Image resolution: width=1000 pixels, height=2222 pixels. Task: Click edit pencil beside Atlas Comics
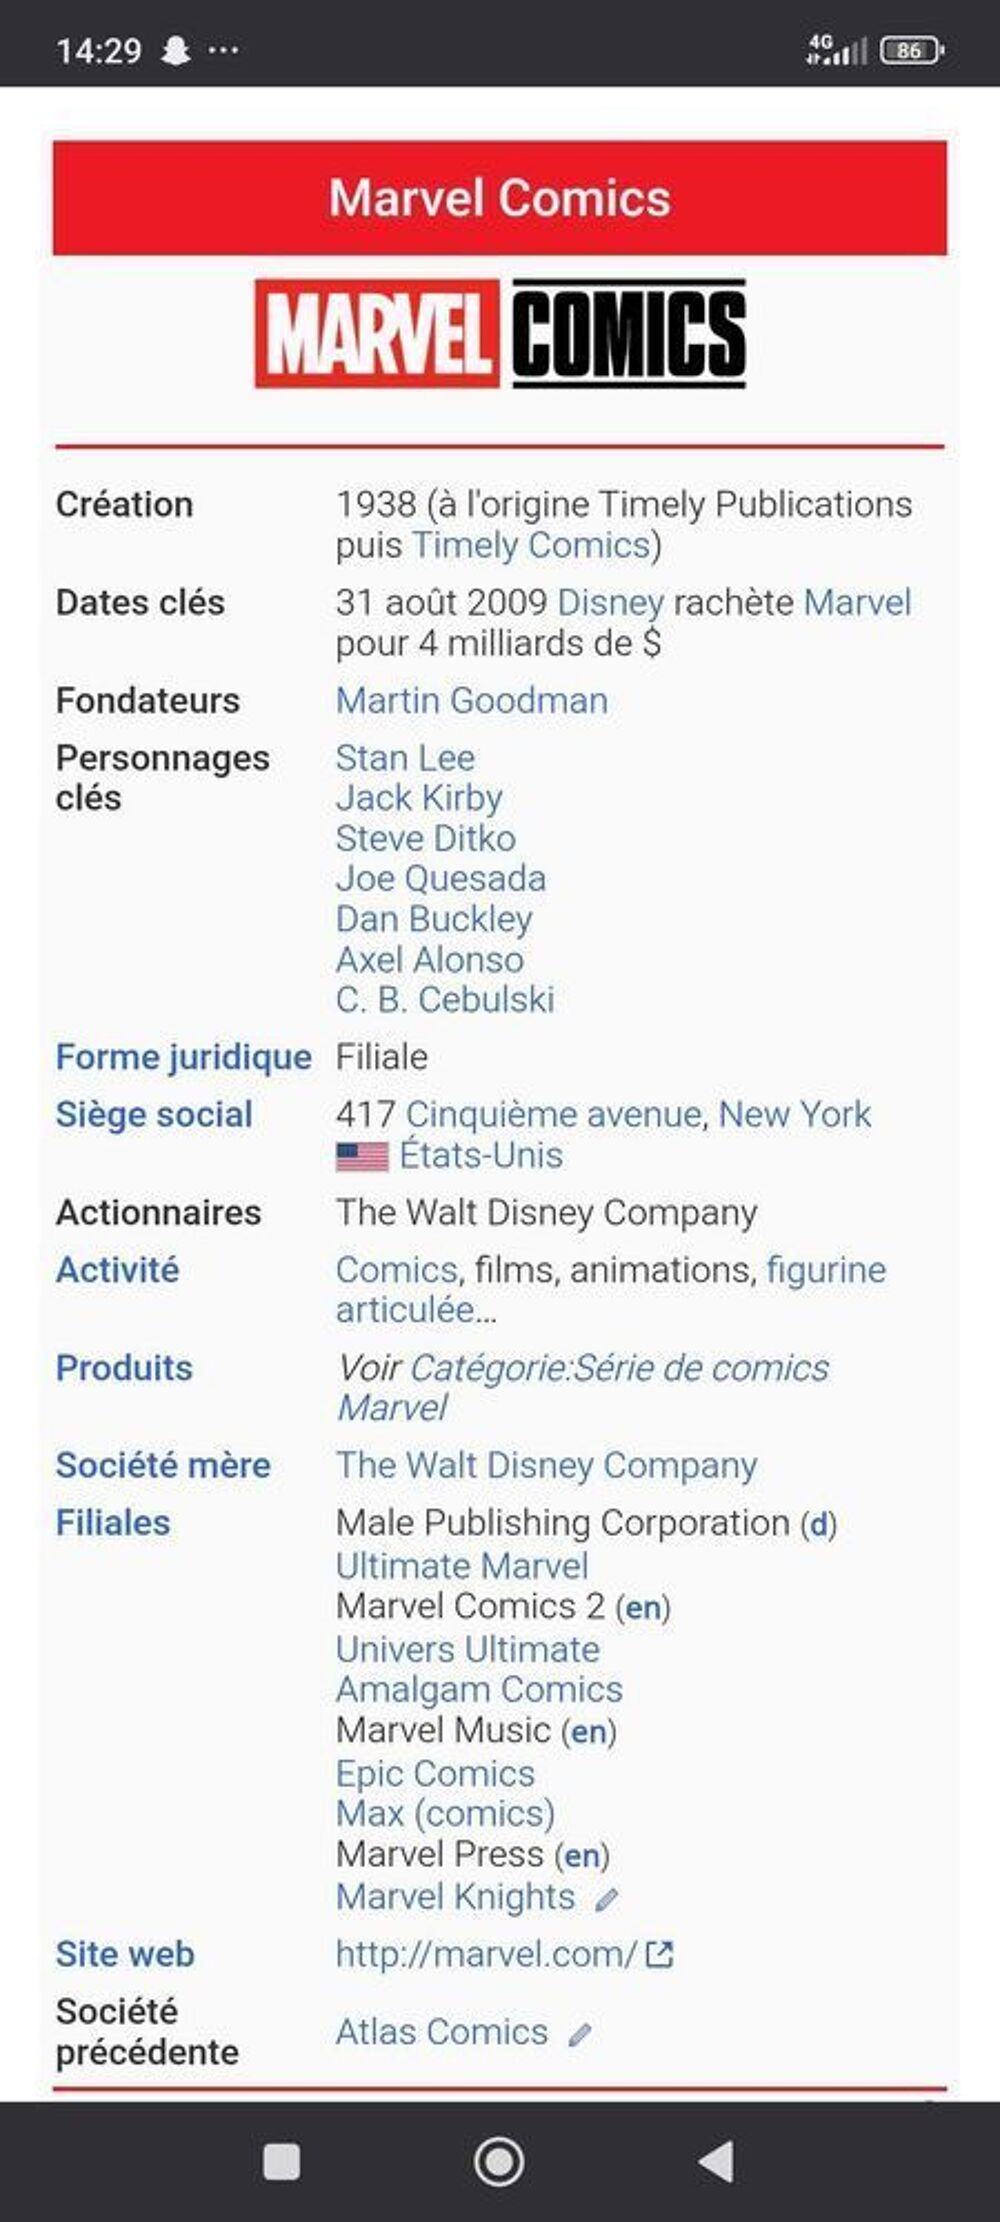click(579, 2035)
